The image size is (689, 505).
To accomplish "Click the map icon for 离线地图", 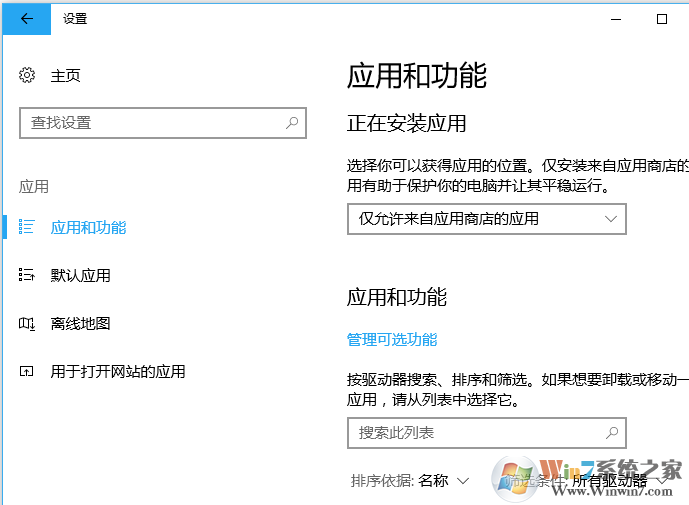I will [27, 323].
